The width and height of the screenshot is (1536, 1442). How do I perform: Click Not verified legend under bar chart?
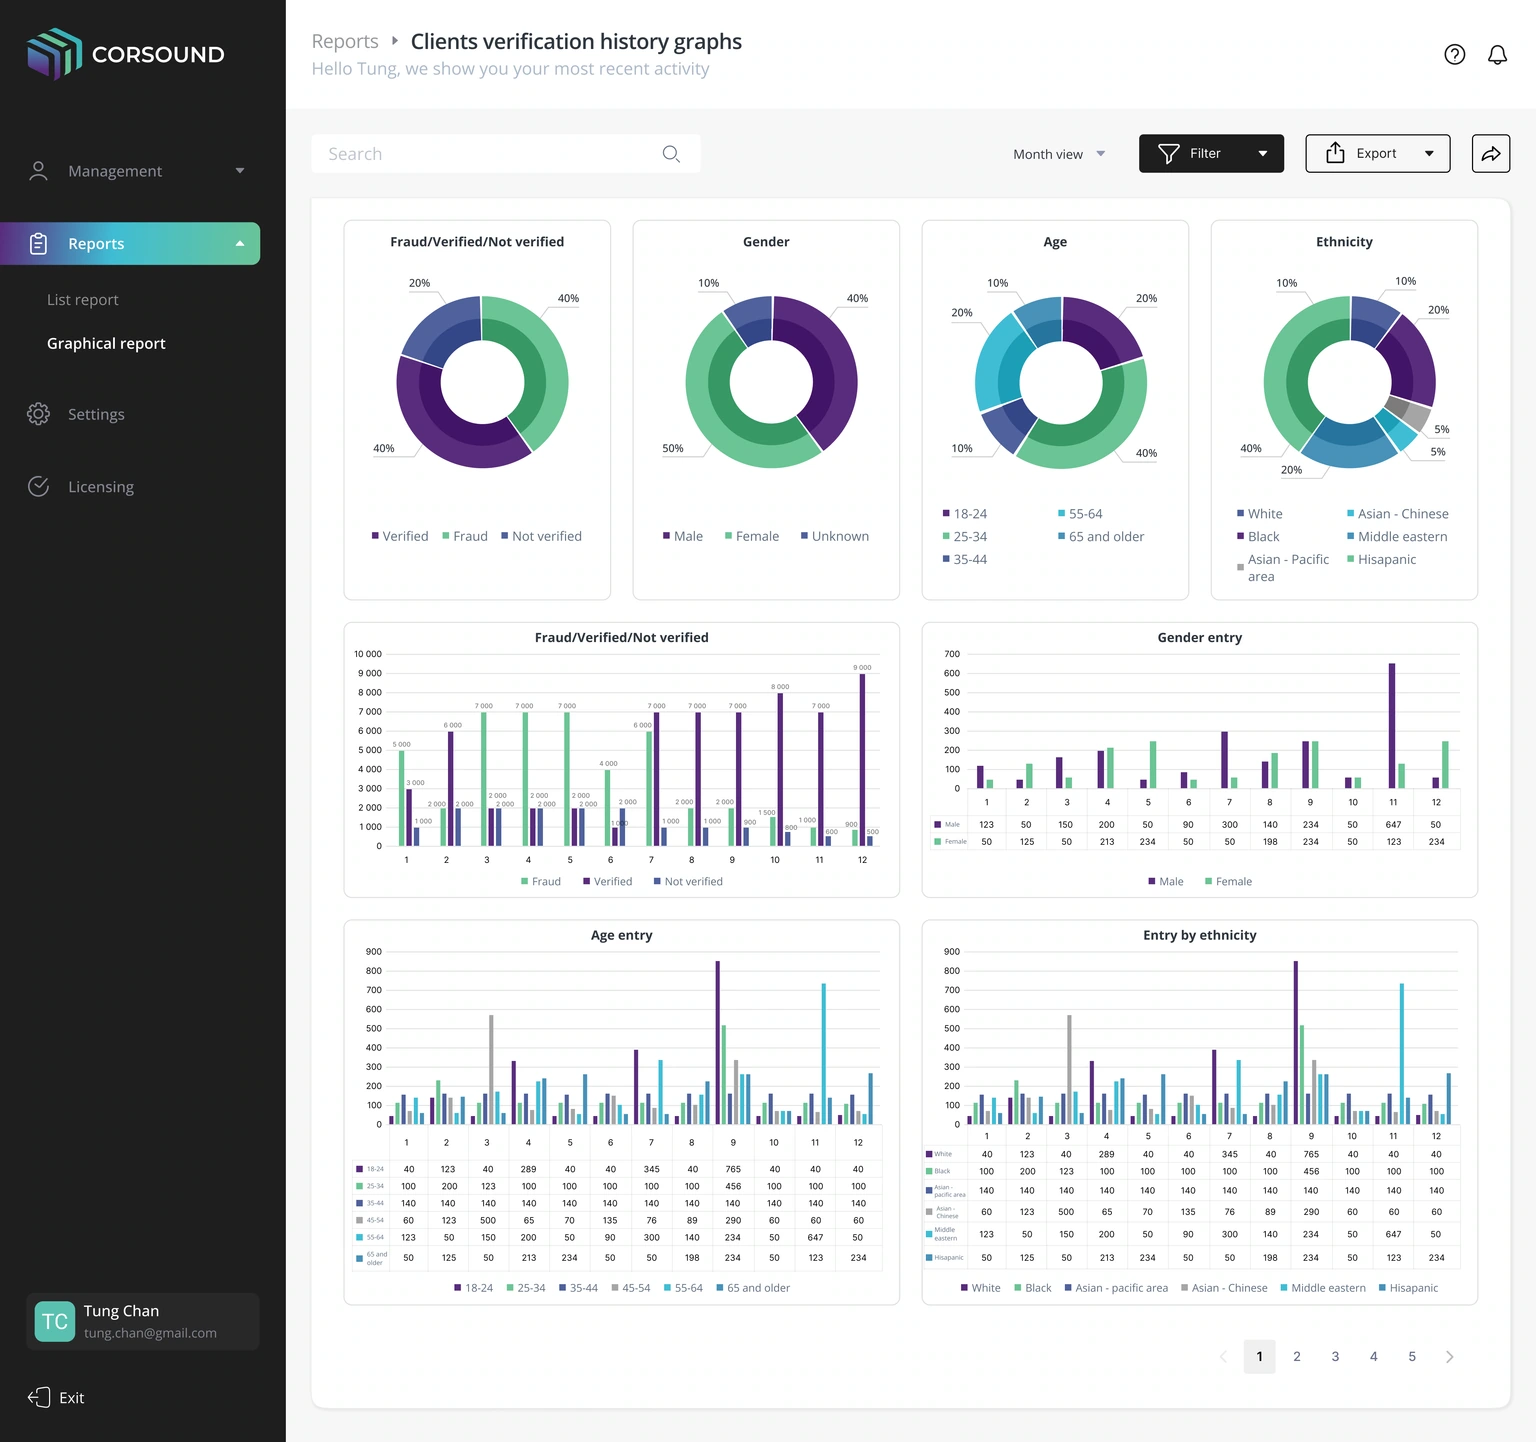[x=688, y=881]
